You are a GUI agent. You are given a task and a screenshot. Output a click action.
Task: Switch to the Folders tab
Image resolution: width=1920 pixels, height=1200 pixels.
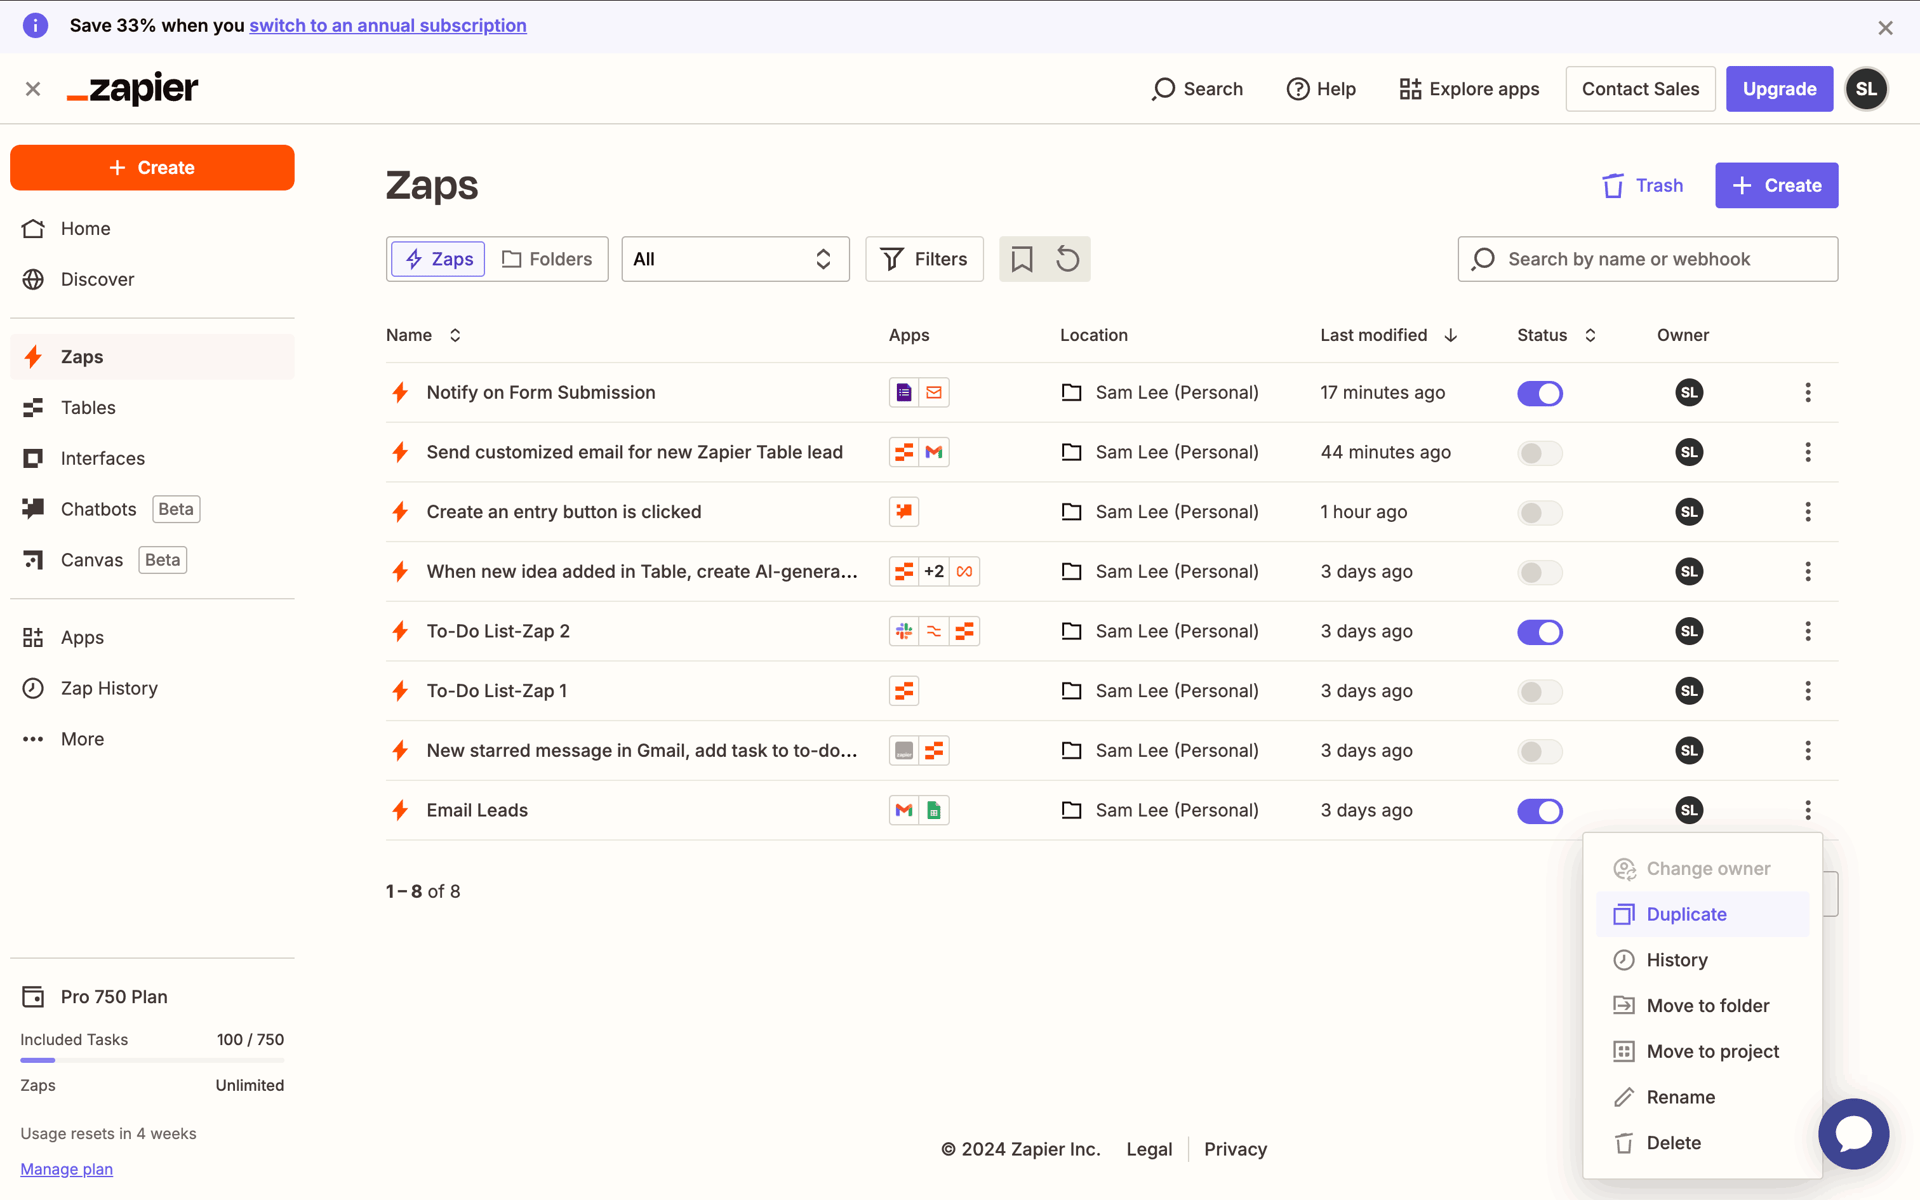tap(547, 259)
